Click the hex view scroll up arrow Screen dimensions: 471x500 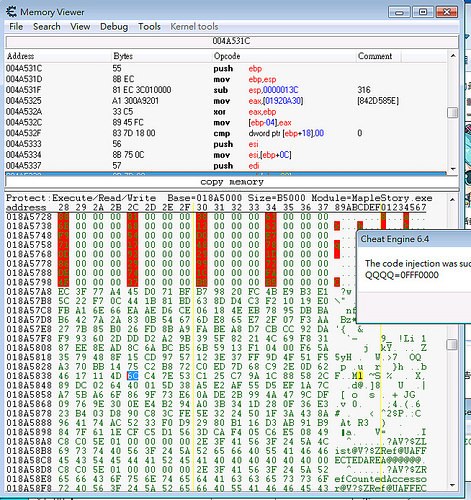tap(452, 199)
